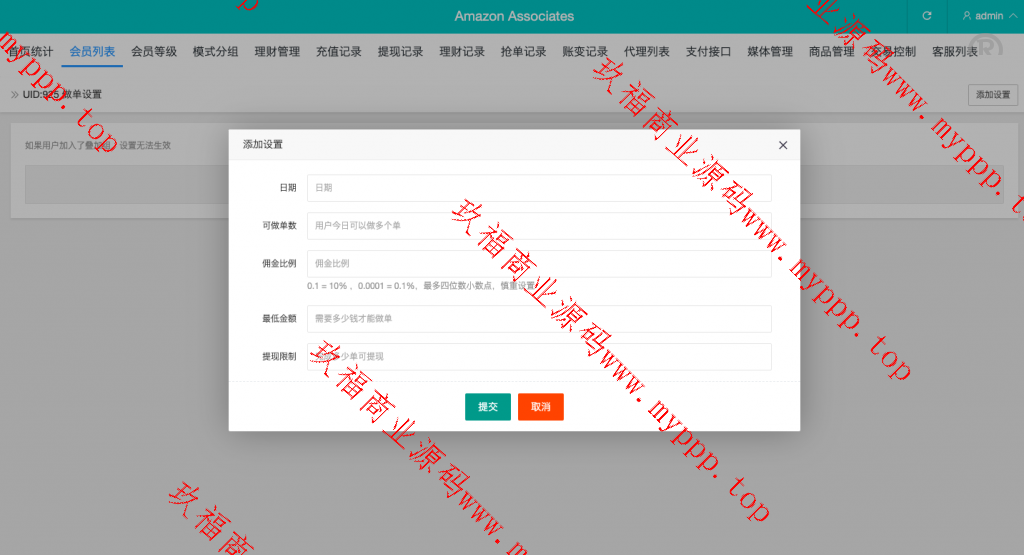Viewport: 1024px width, 555px height.
Task: Navigate to 代理列表 menu item
Action: 647,52
